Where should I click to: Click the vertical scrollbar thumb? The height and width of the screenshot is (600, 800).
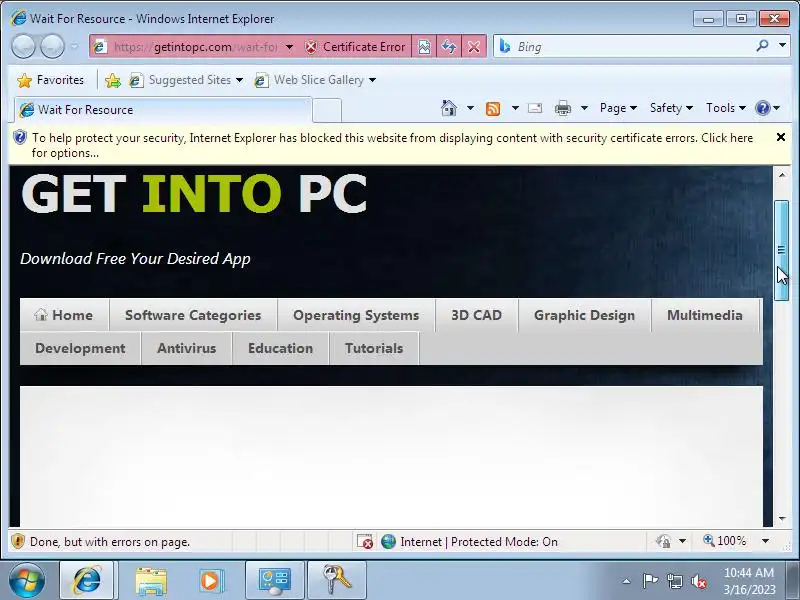[x=781, y=250]
